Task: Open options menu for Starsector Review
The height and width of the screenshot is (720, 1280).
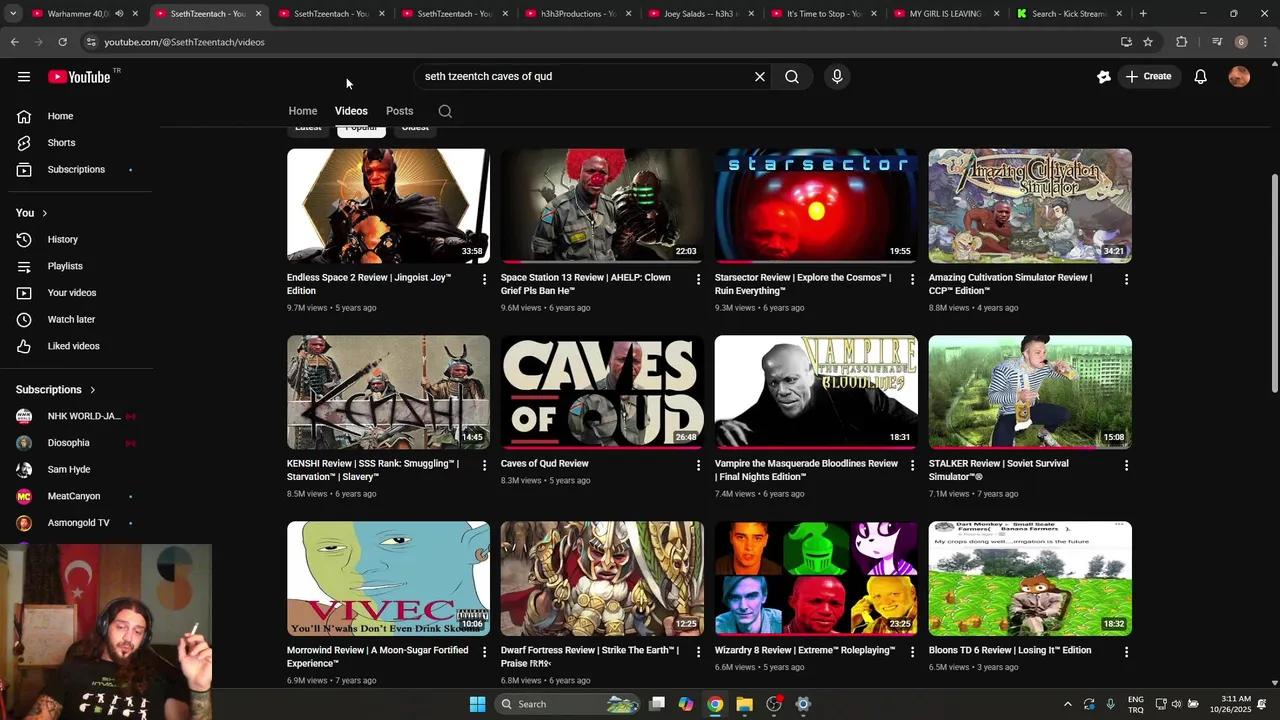Action: (912, 279)
